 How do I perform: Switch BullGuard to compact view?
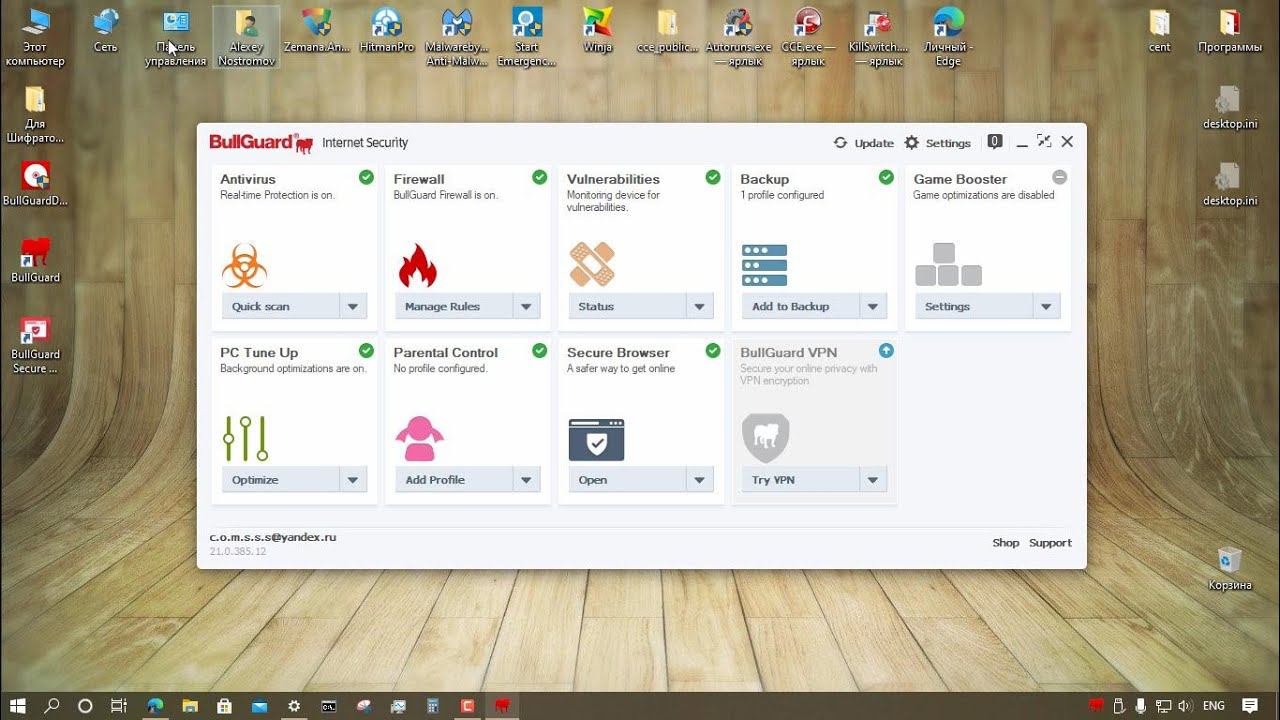[x=1044, y=142]
